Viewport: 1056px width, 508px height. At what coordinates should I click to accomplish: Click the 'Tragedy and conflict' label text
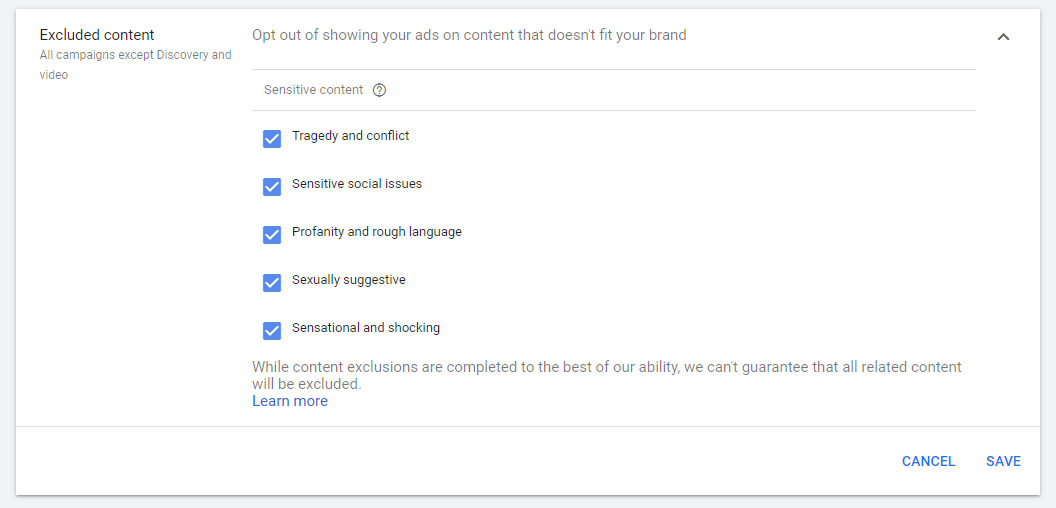[350, 135]
